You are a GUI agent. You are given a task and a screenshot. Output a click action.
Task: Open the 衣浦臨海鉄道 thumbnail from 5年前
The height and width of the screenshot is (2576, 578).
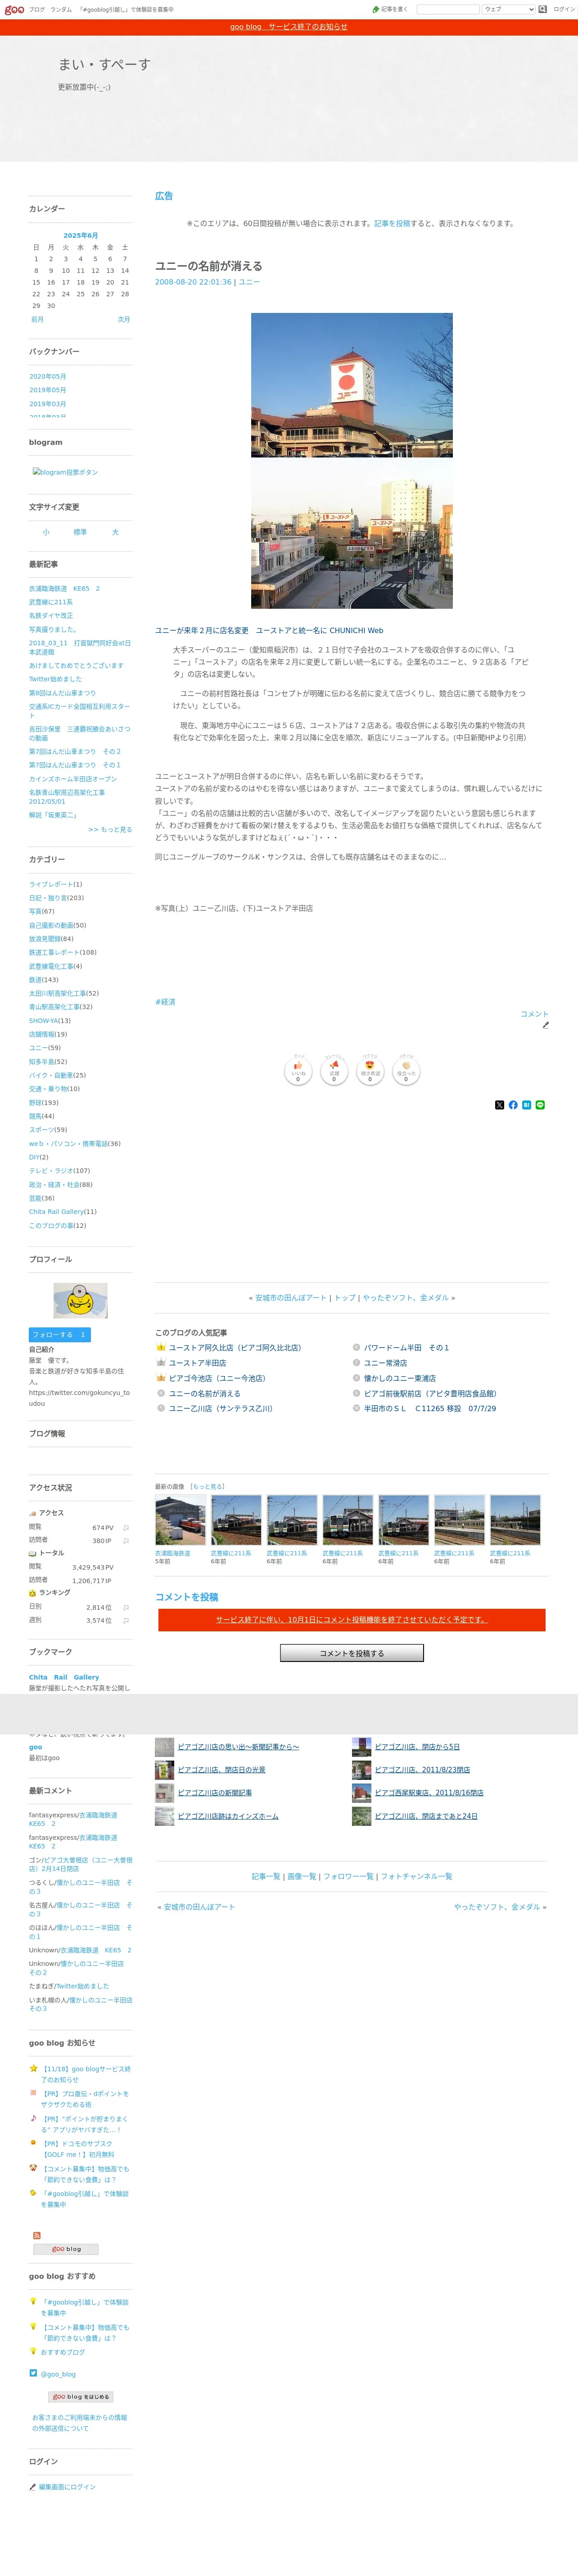tap(180, 1520)
